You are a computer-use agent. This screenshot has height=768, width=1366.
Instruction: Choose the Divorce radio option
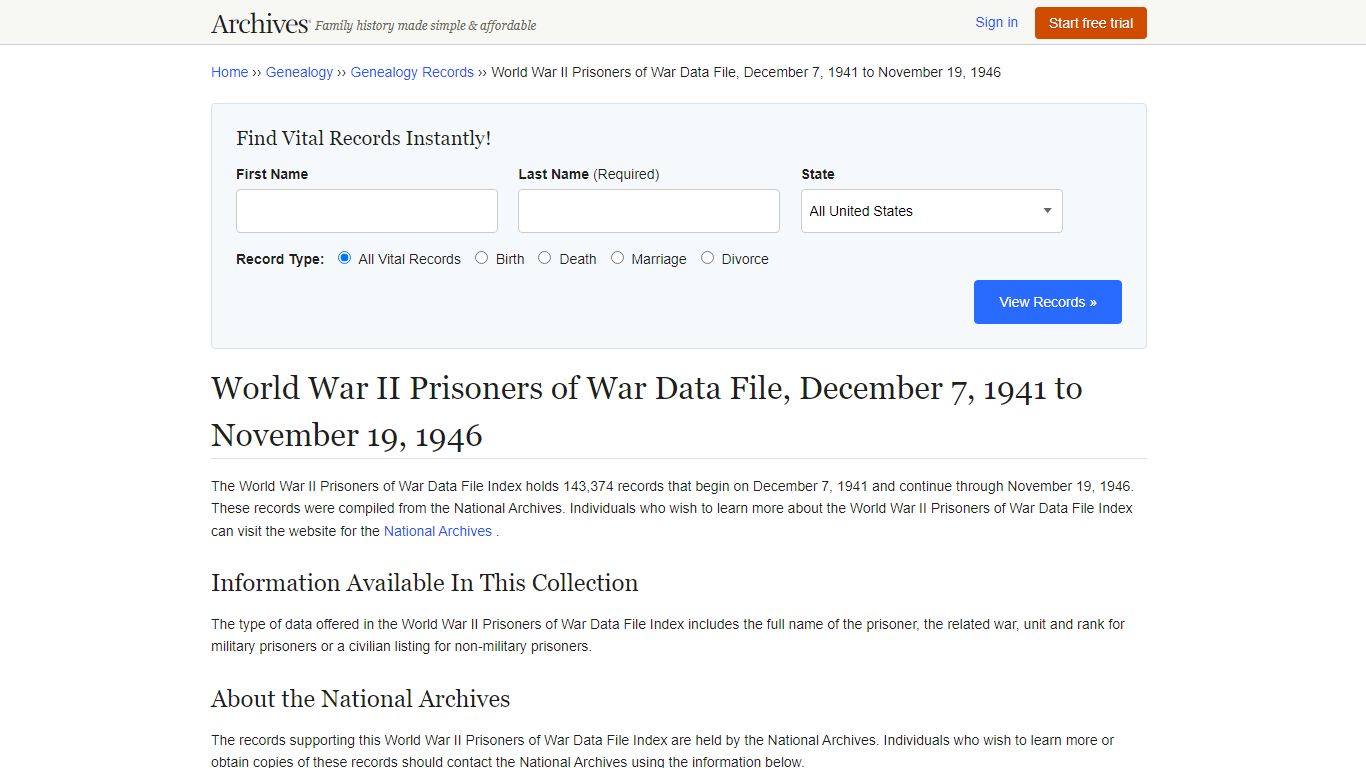point(708,258)
